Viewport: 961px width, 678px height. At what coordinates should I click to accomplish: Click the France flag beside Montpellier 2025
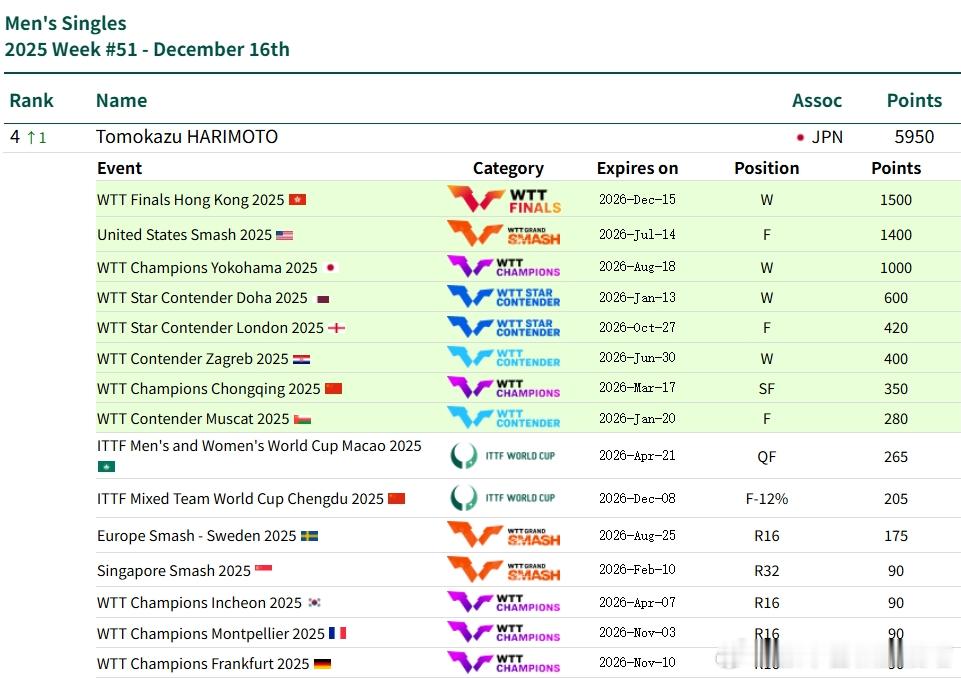tap(338, 633)
